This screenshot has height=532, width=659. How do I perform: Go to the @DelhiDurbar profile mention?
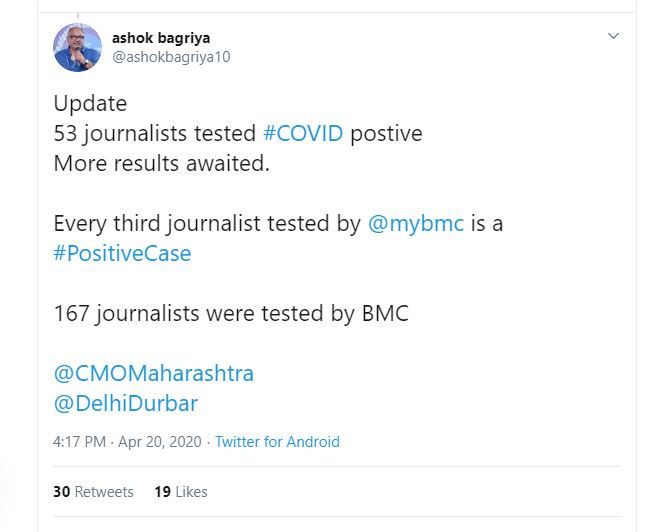tap(125, 403)
